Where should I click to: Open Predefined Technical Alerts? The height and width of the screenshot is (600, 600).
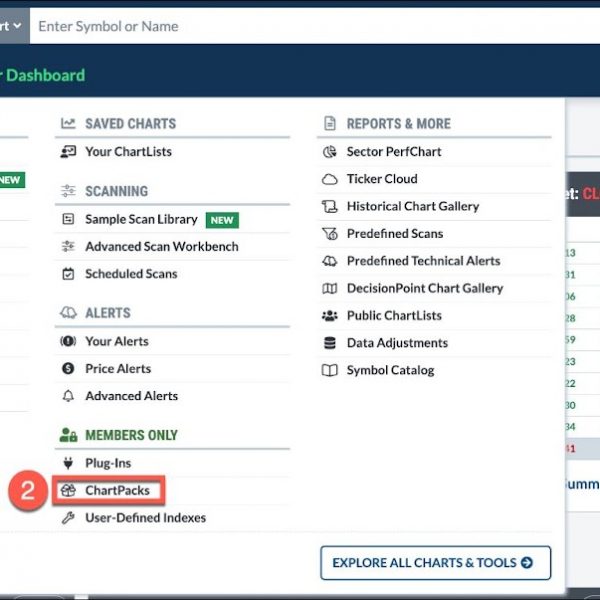coord(424,261)
